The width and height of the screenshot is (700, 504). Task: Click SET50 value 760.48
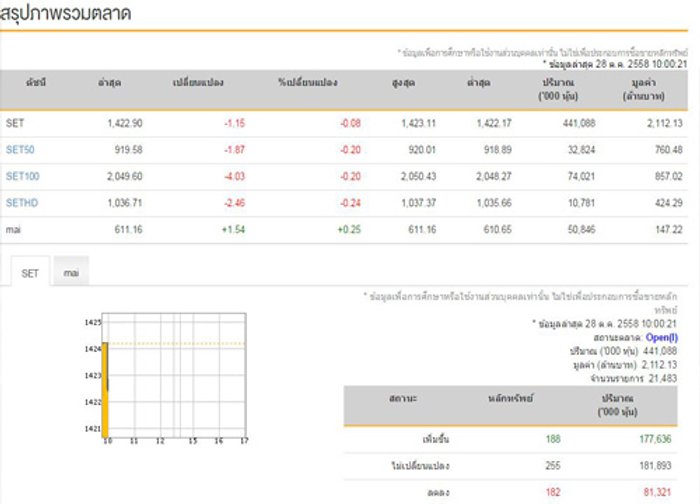tap(669, 150)
